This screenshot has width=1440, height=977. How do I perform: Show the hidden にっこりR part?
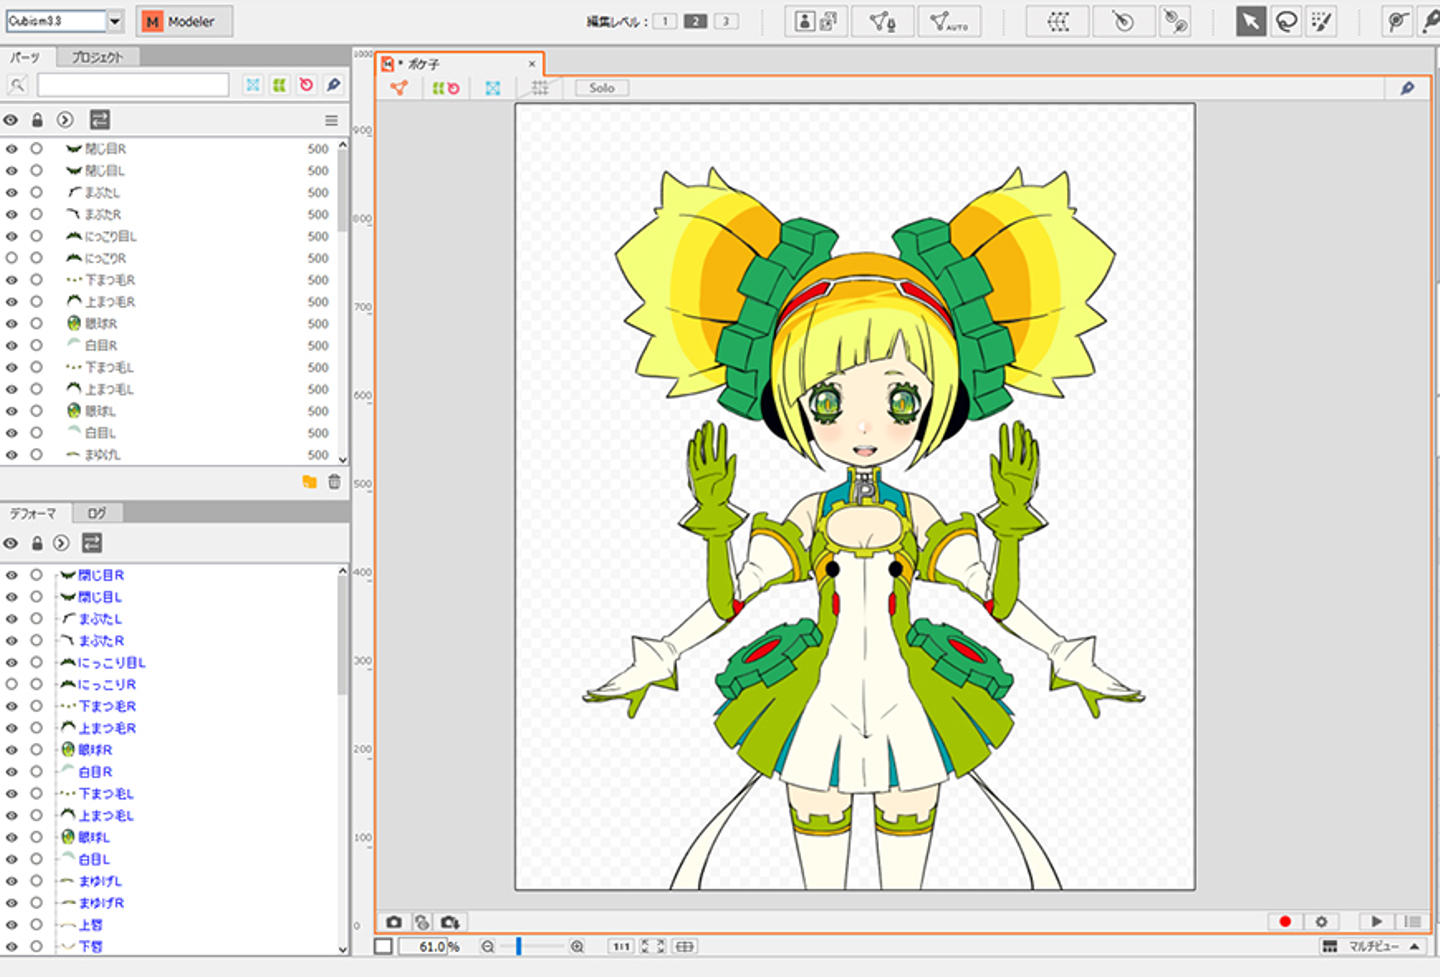point(12,258)
